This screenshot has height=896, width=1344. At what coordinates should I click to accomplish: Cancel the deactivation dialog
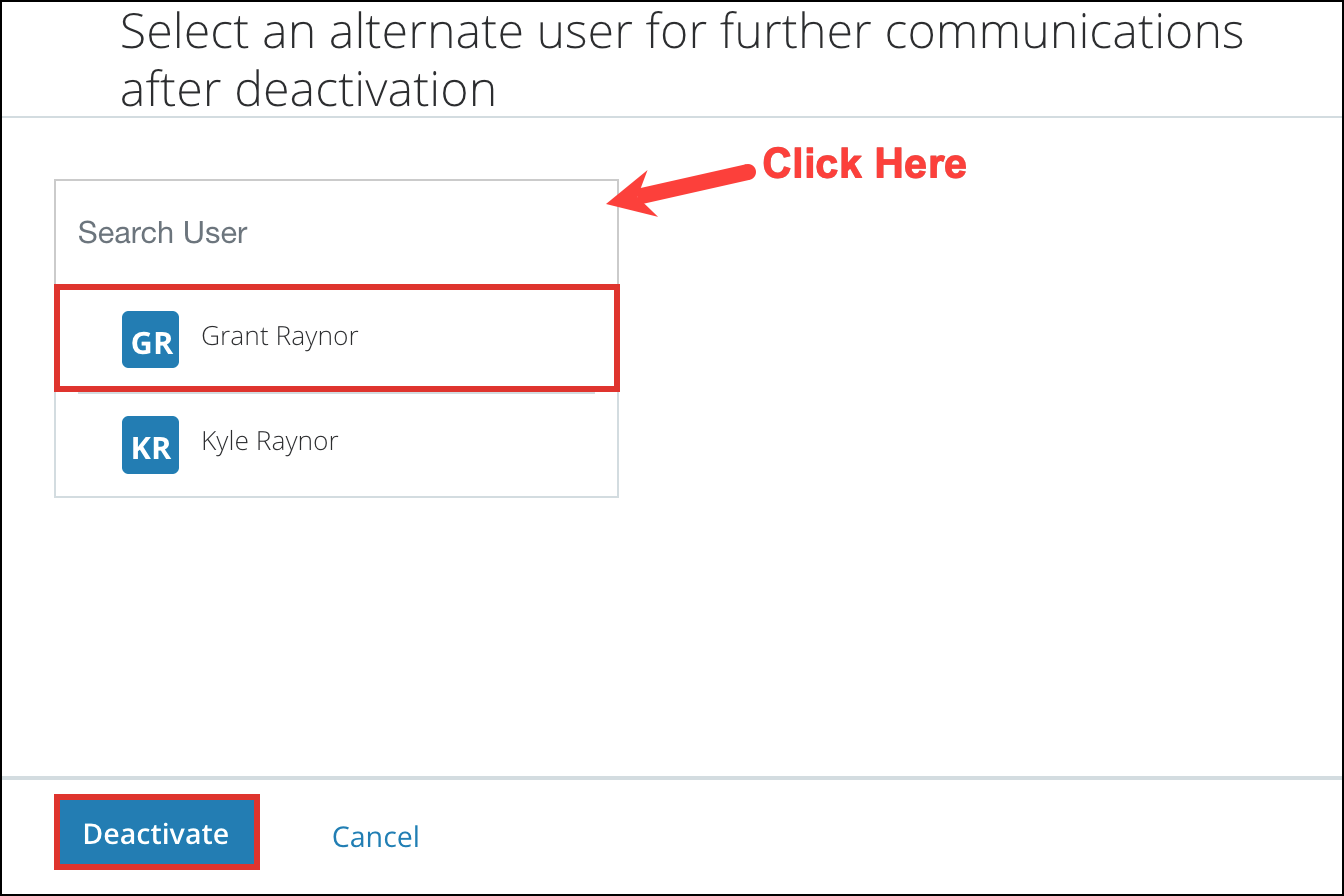(376, 836)
